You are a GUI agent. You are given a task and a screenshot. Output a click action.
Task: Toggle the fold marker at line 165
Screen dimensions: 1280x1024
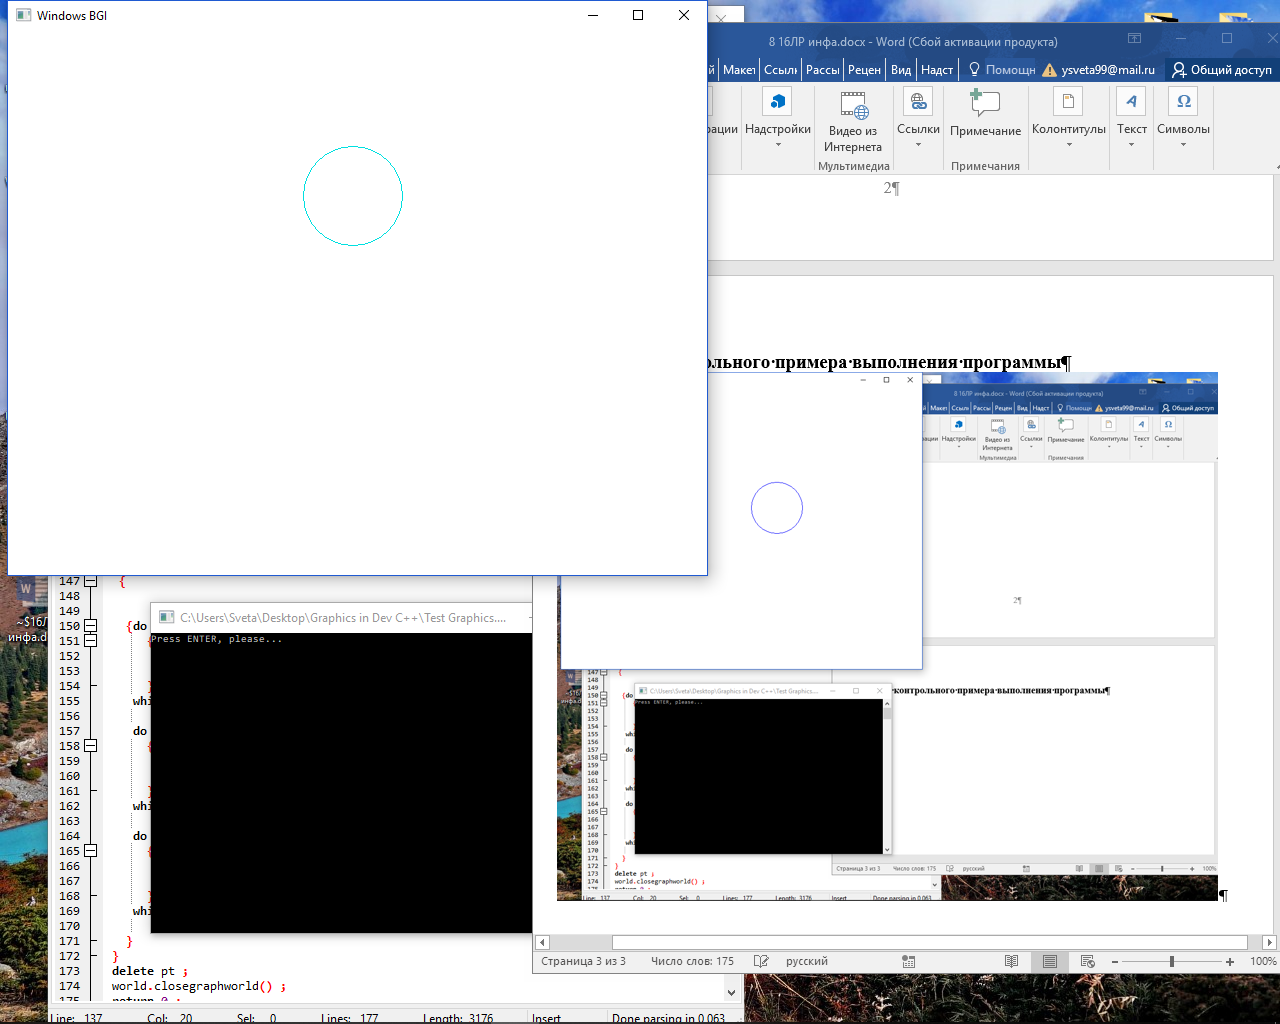(91, 851)
